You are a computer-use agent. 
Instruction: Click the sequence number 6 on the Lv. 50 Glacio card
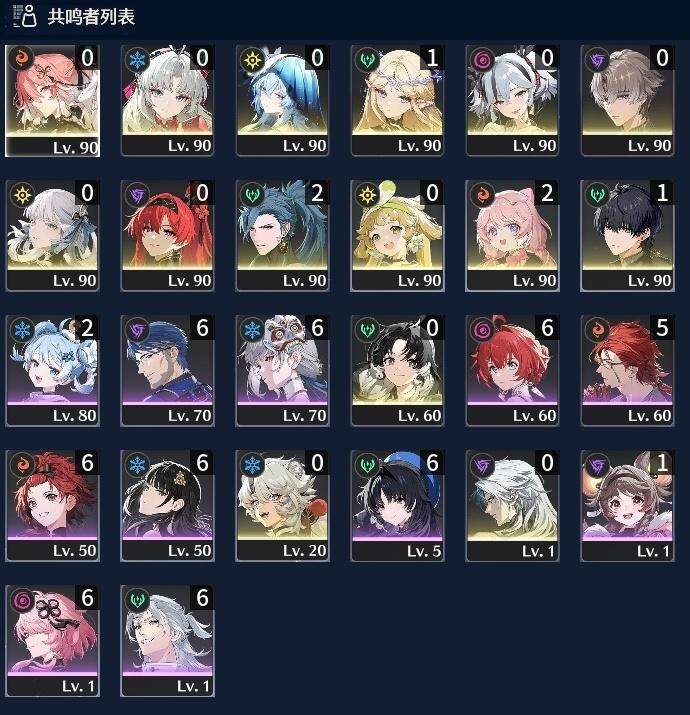coord(202,463)
